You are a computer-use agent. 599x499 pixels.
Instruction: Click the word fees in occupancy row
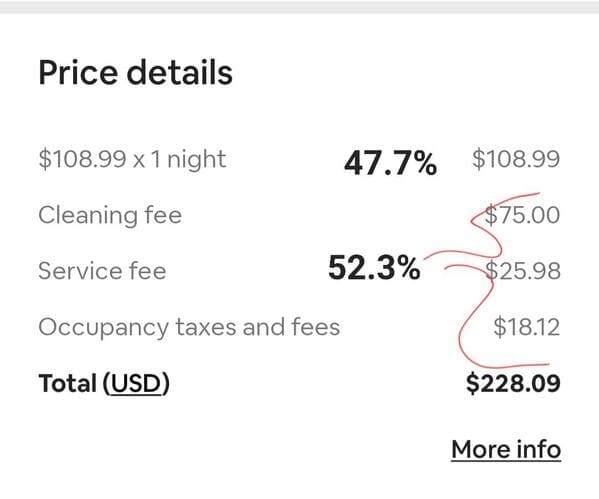316,327
